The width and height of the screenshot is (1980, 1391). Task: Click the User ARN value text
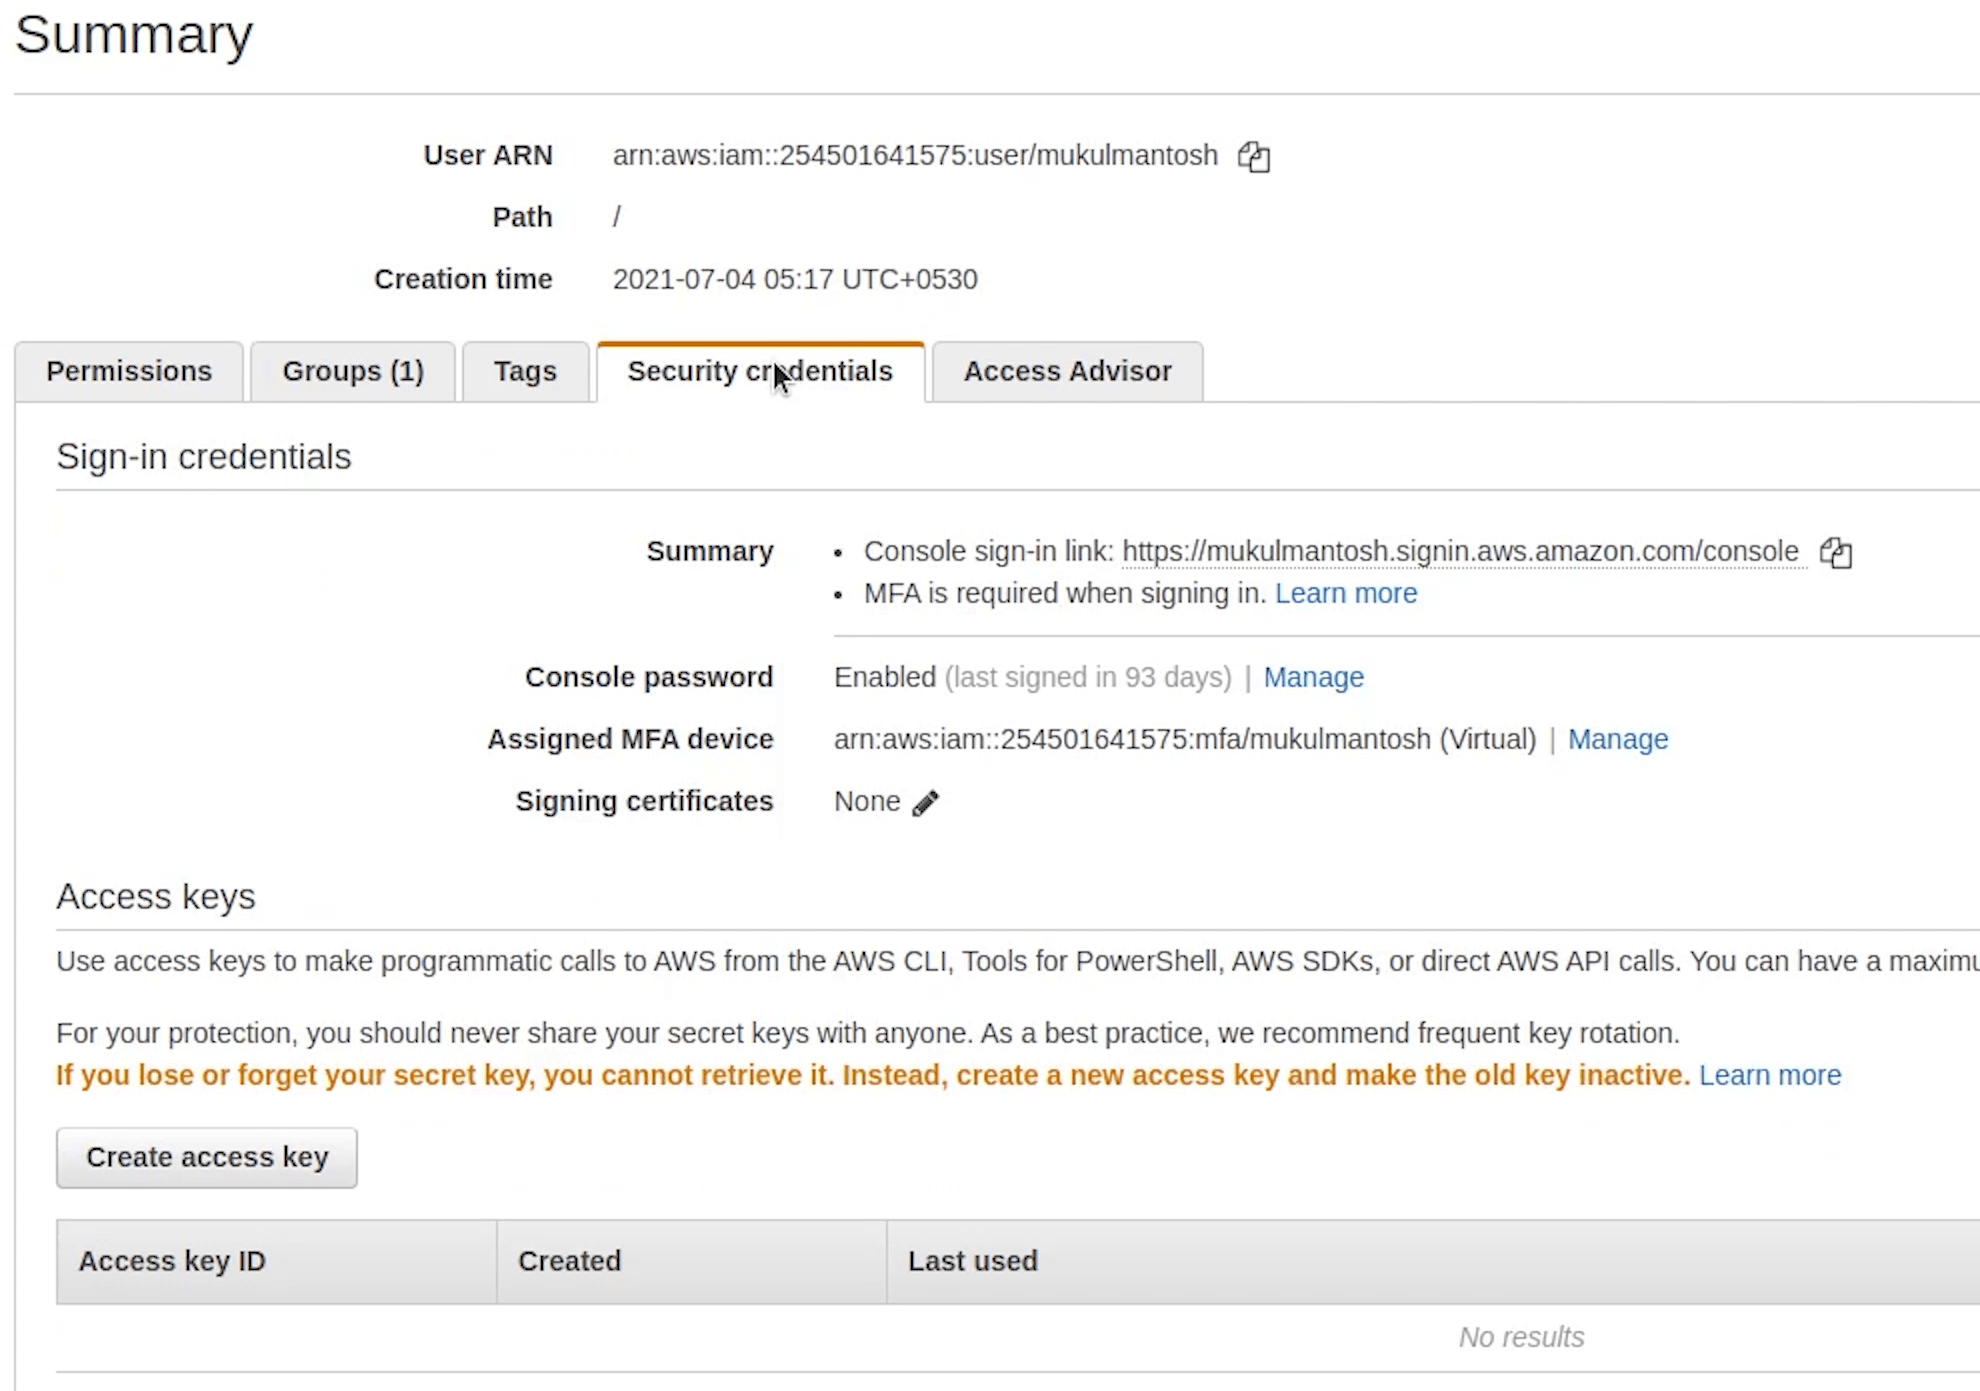point(915,156)
